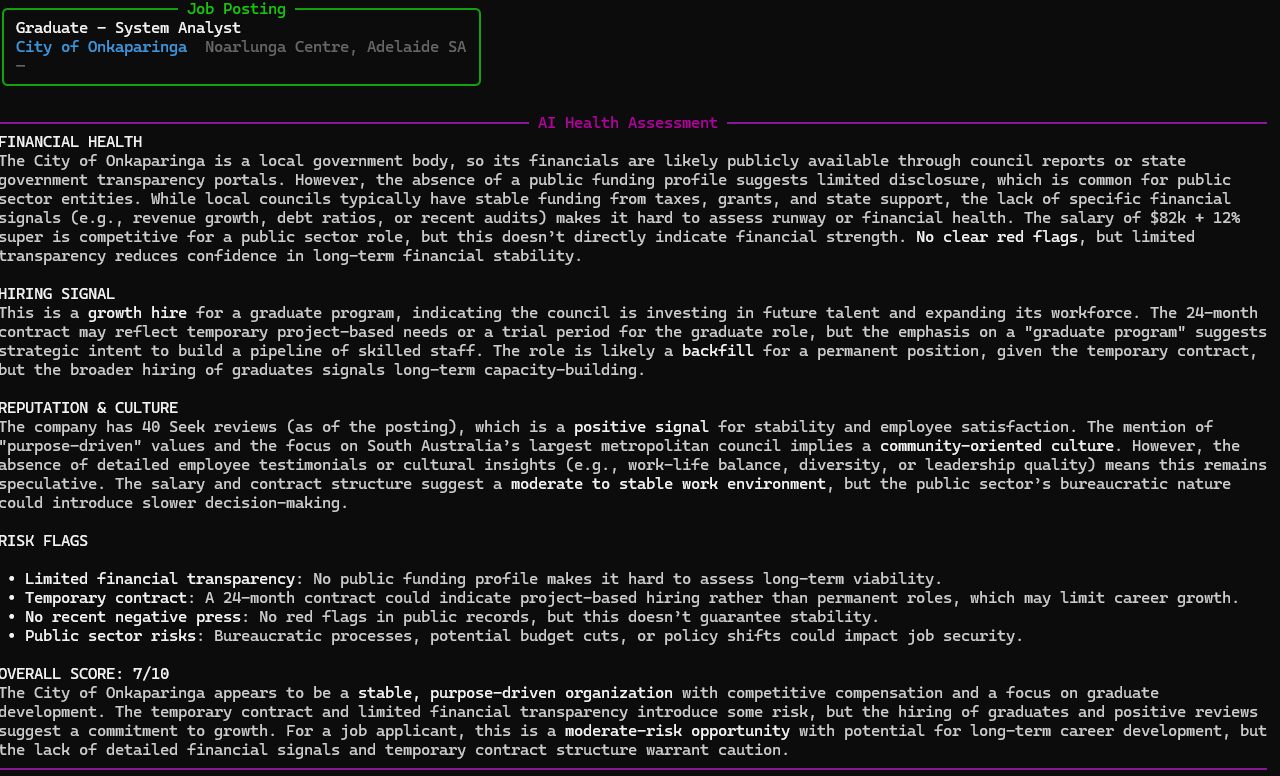This screenshot has width=1280, height=776.
Task: Select the Limited financial transparency risk bullet
Action: pyautogui.click(x=160, y=578)
